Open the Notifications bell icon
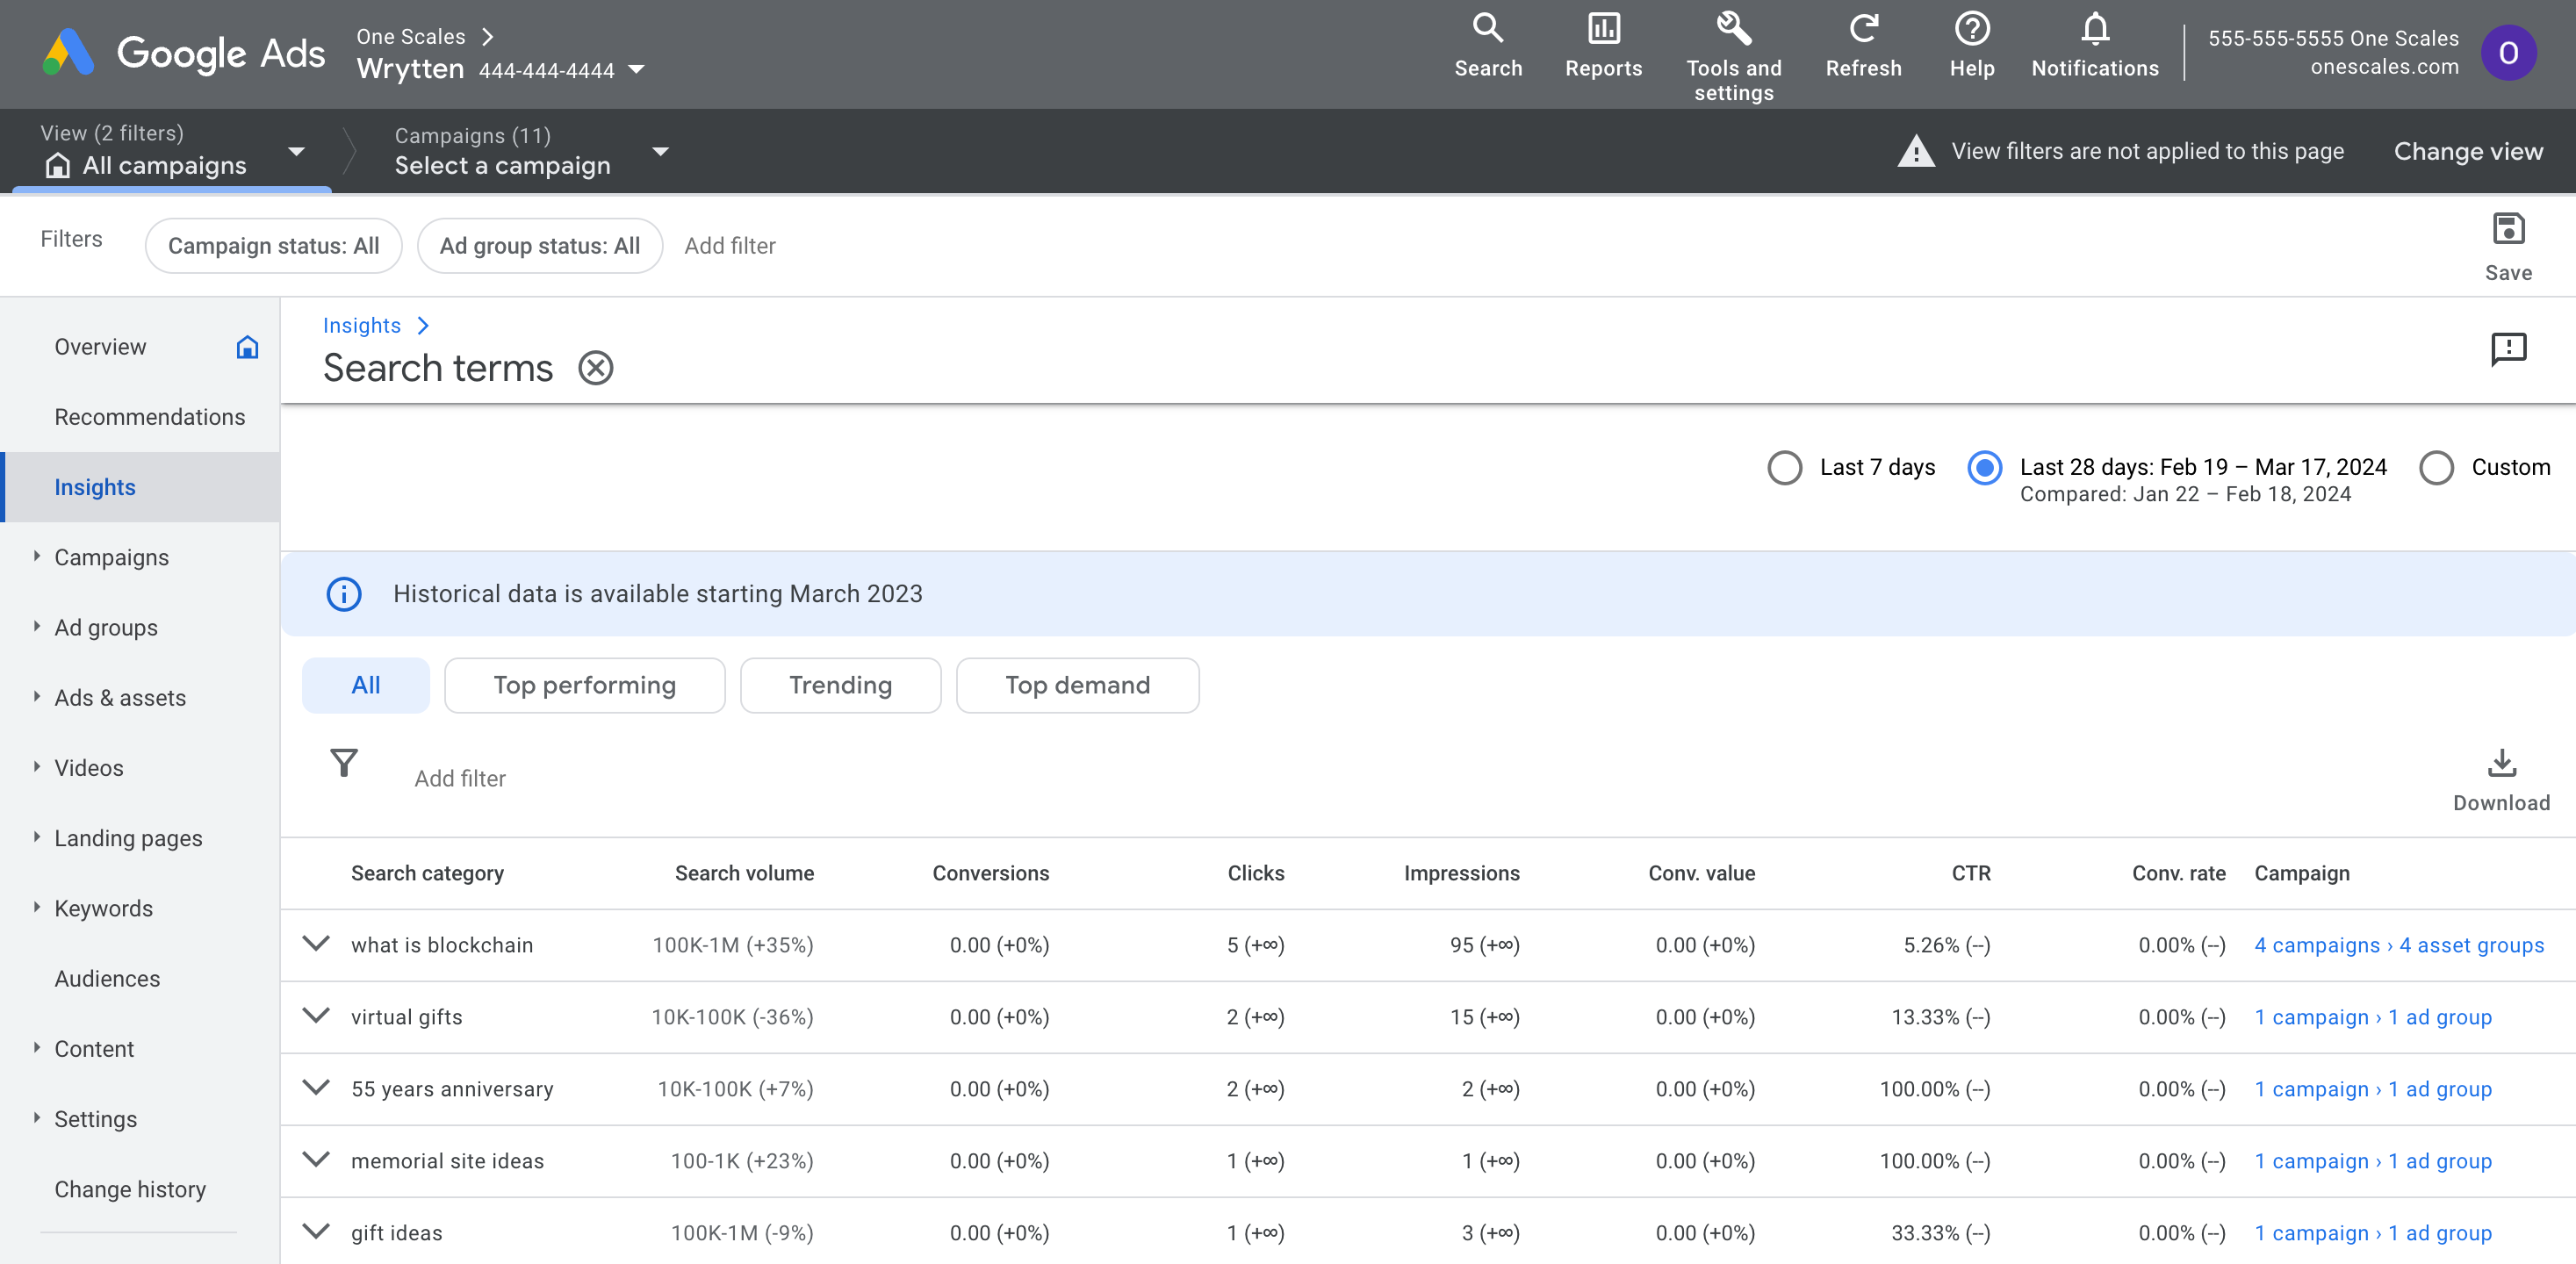The width and height of the screenshot is (2576, 1264). tap(2094, 29)
